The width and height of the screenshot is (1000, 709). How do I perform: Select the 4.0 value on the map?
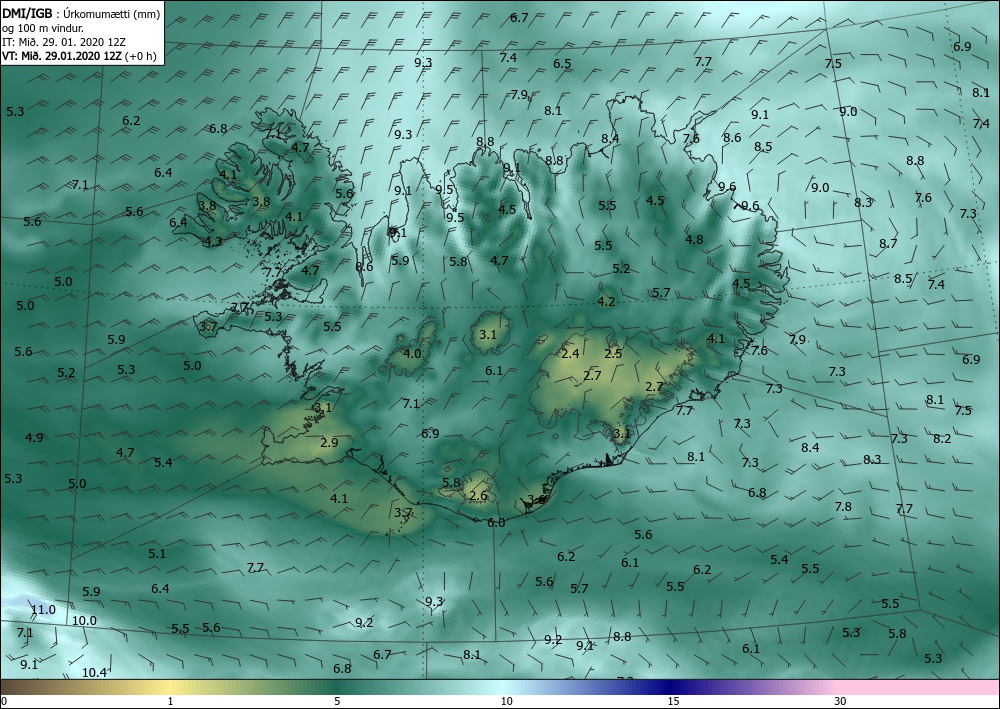(x=413, y=353)
